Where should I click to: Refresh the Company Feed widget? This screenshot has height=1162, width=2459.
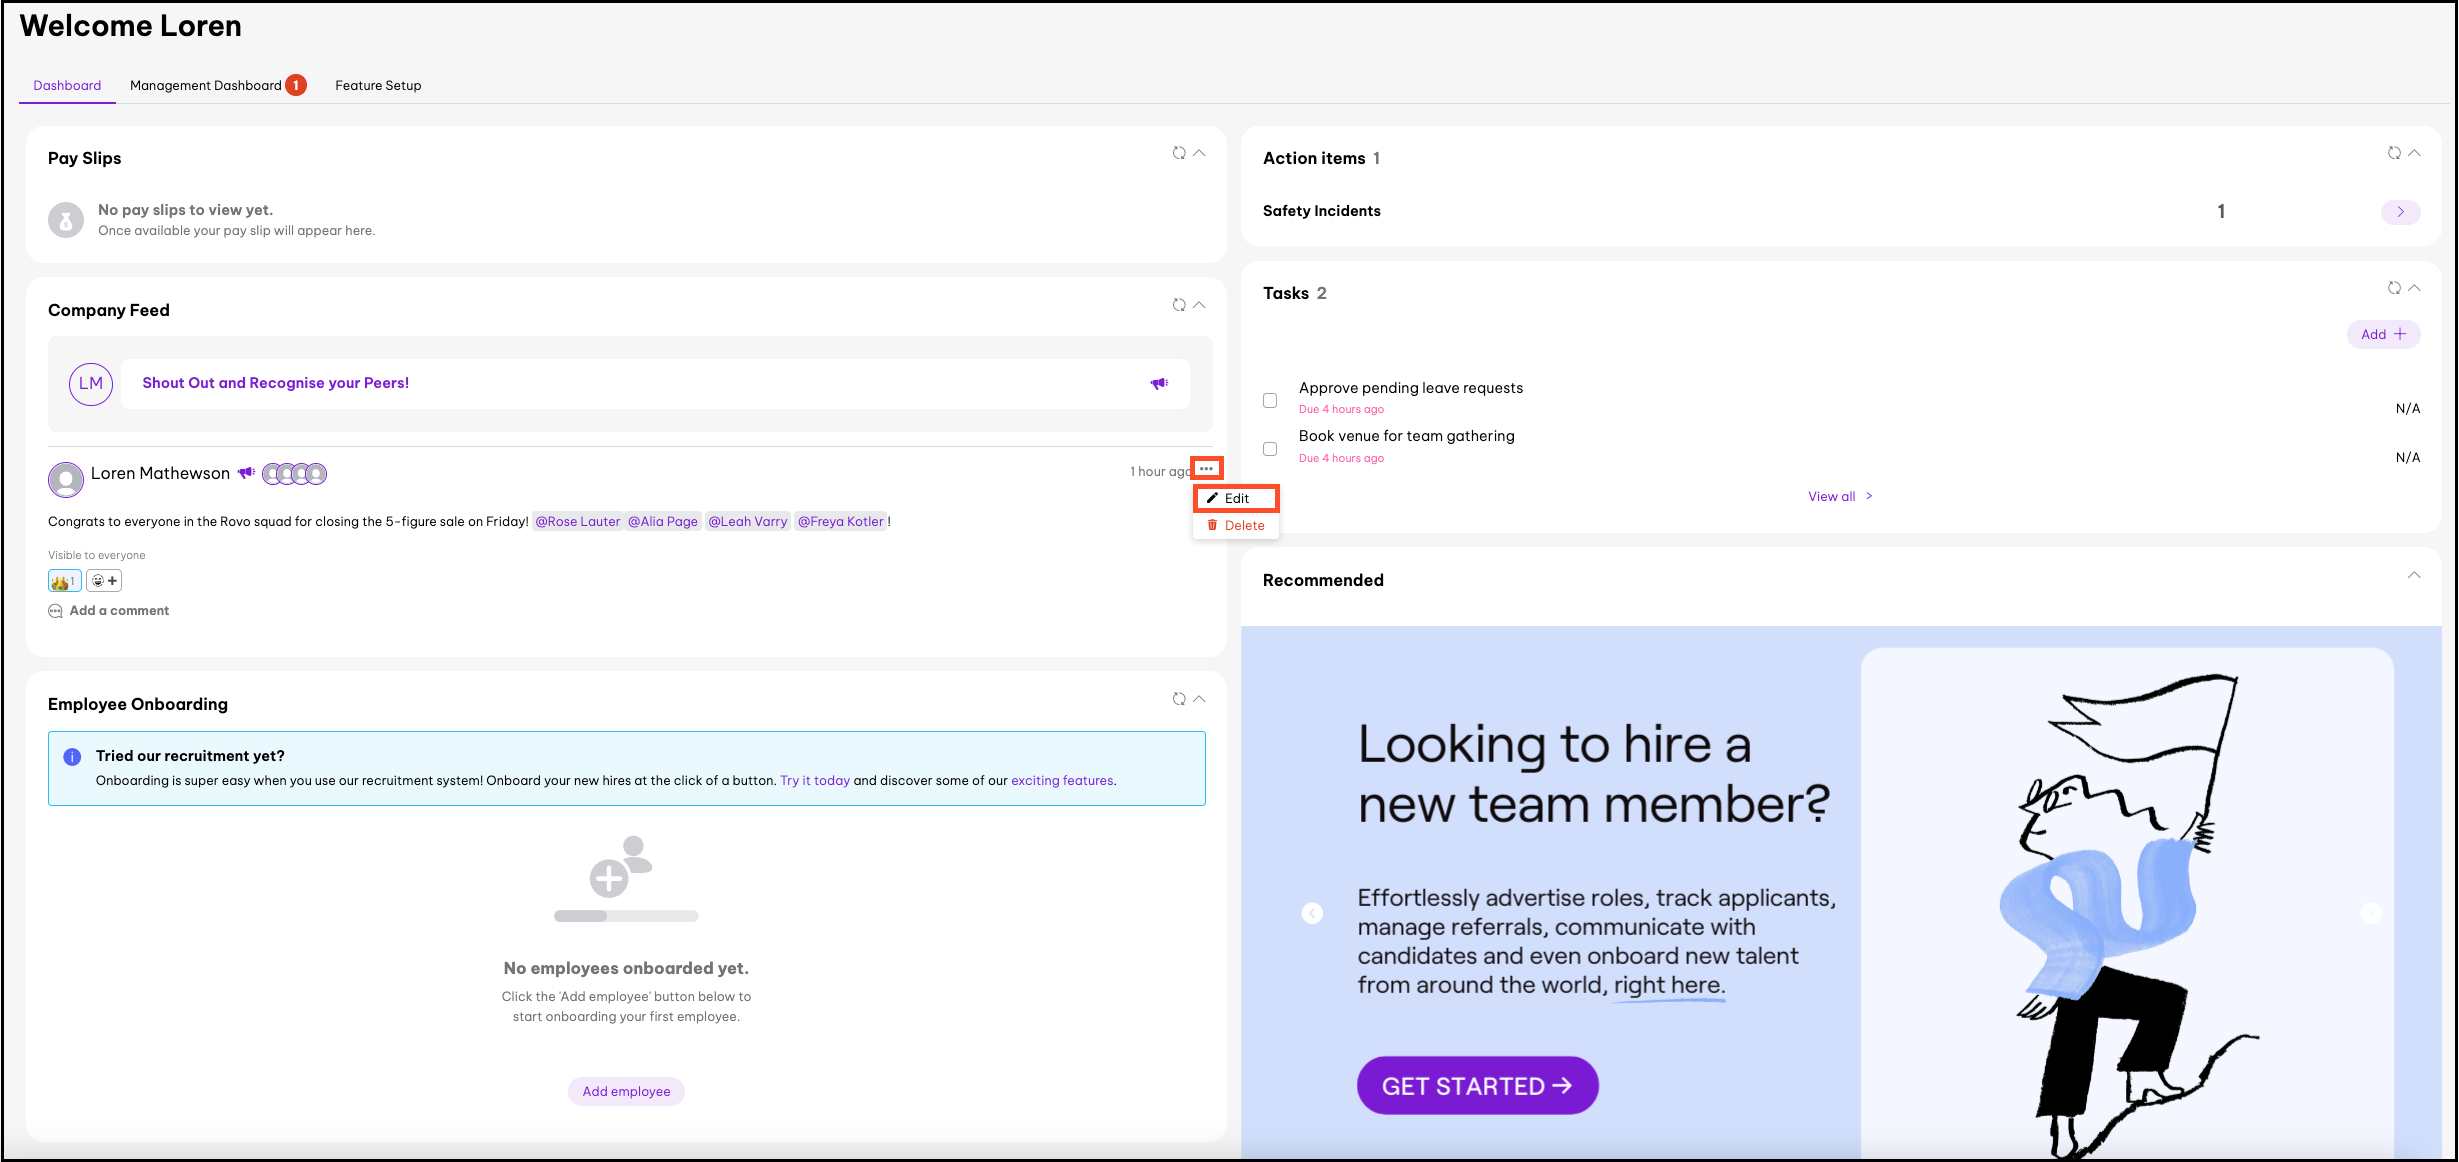pos(1179,305)
